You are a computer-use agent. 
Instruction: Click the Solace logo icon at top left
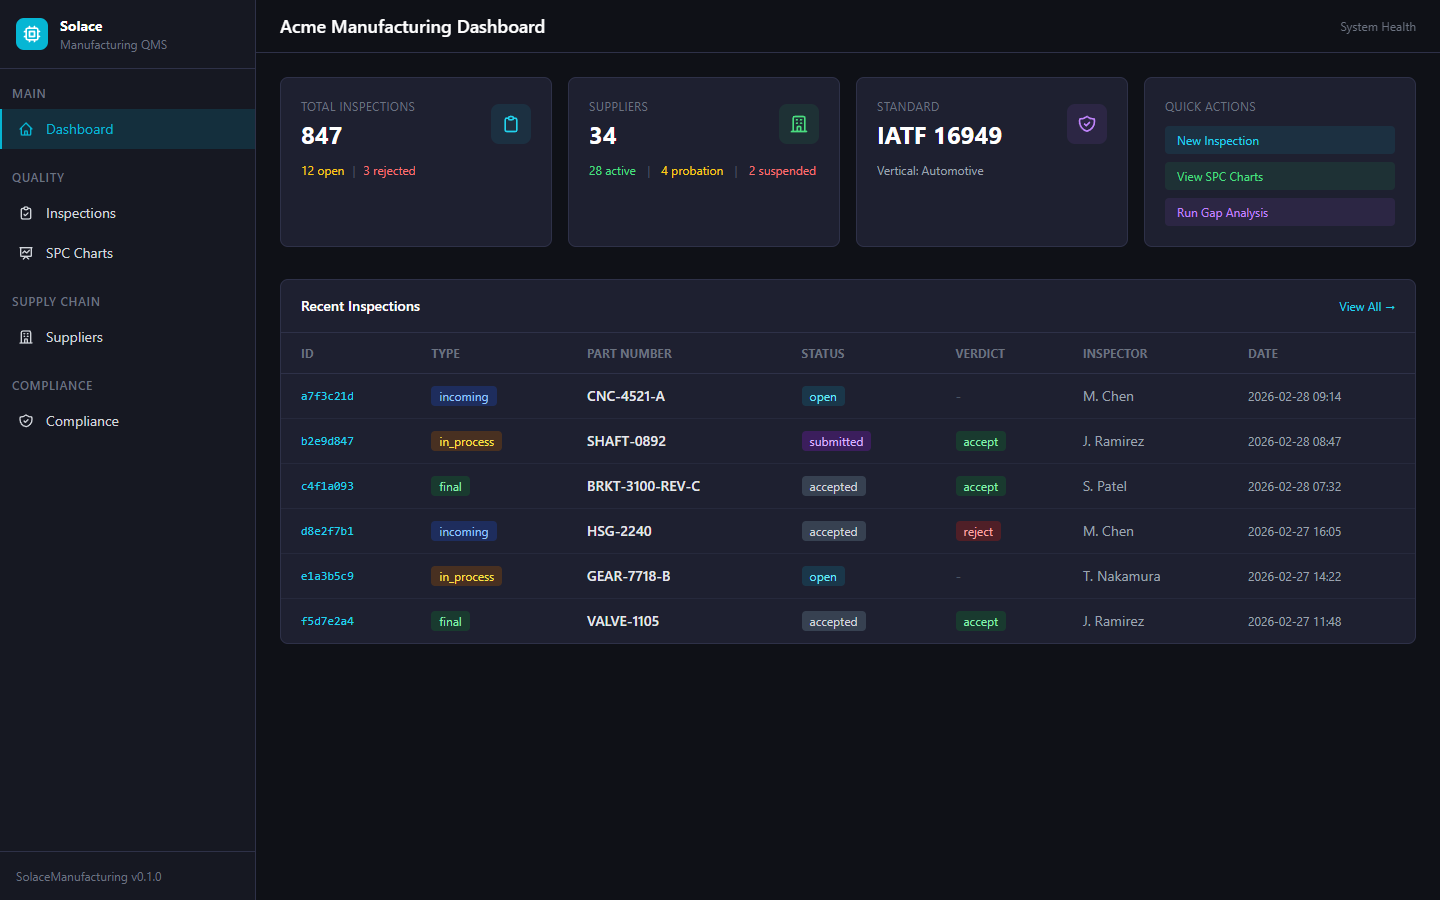(x=31, y=33)
